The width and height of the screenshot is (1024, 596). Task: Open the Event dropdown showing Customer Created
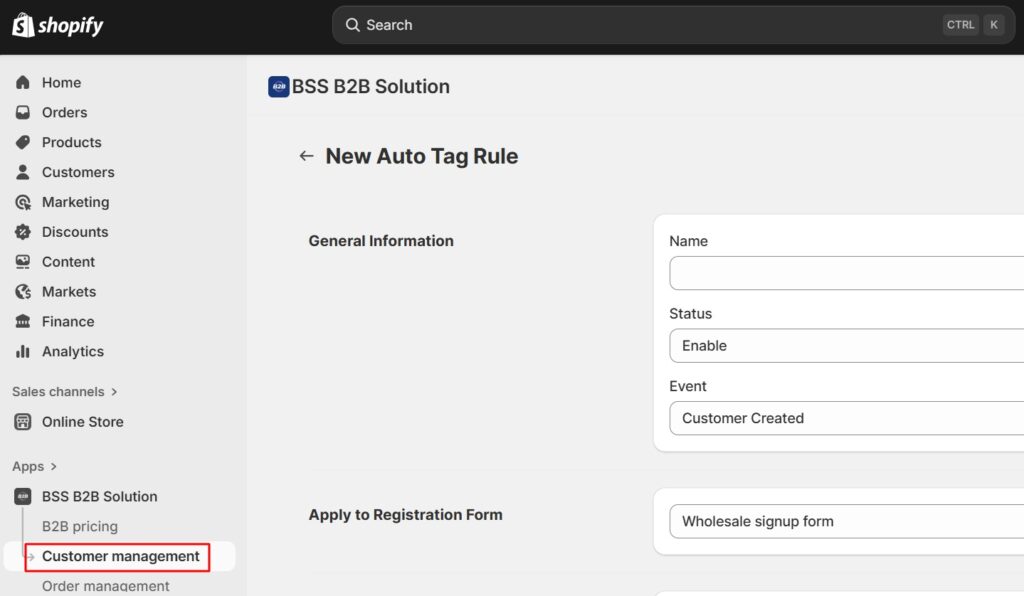[846, 418]
